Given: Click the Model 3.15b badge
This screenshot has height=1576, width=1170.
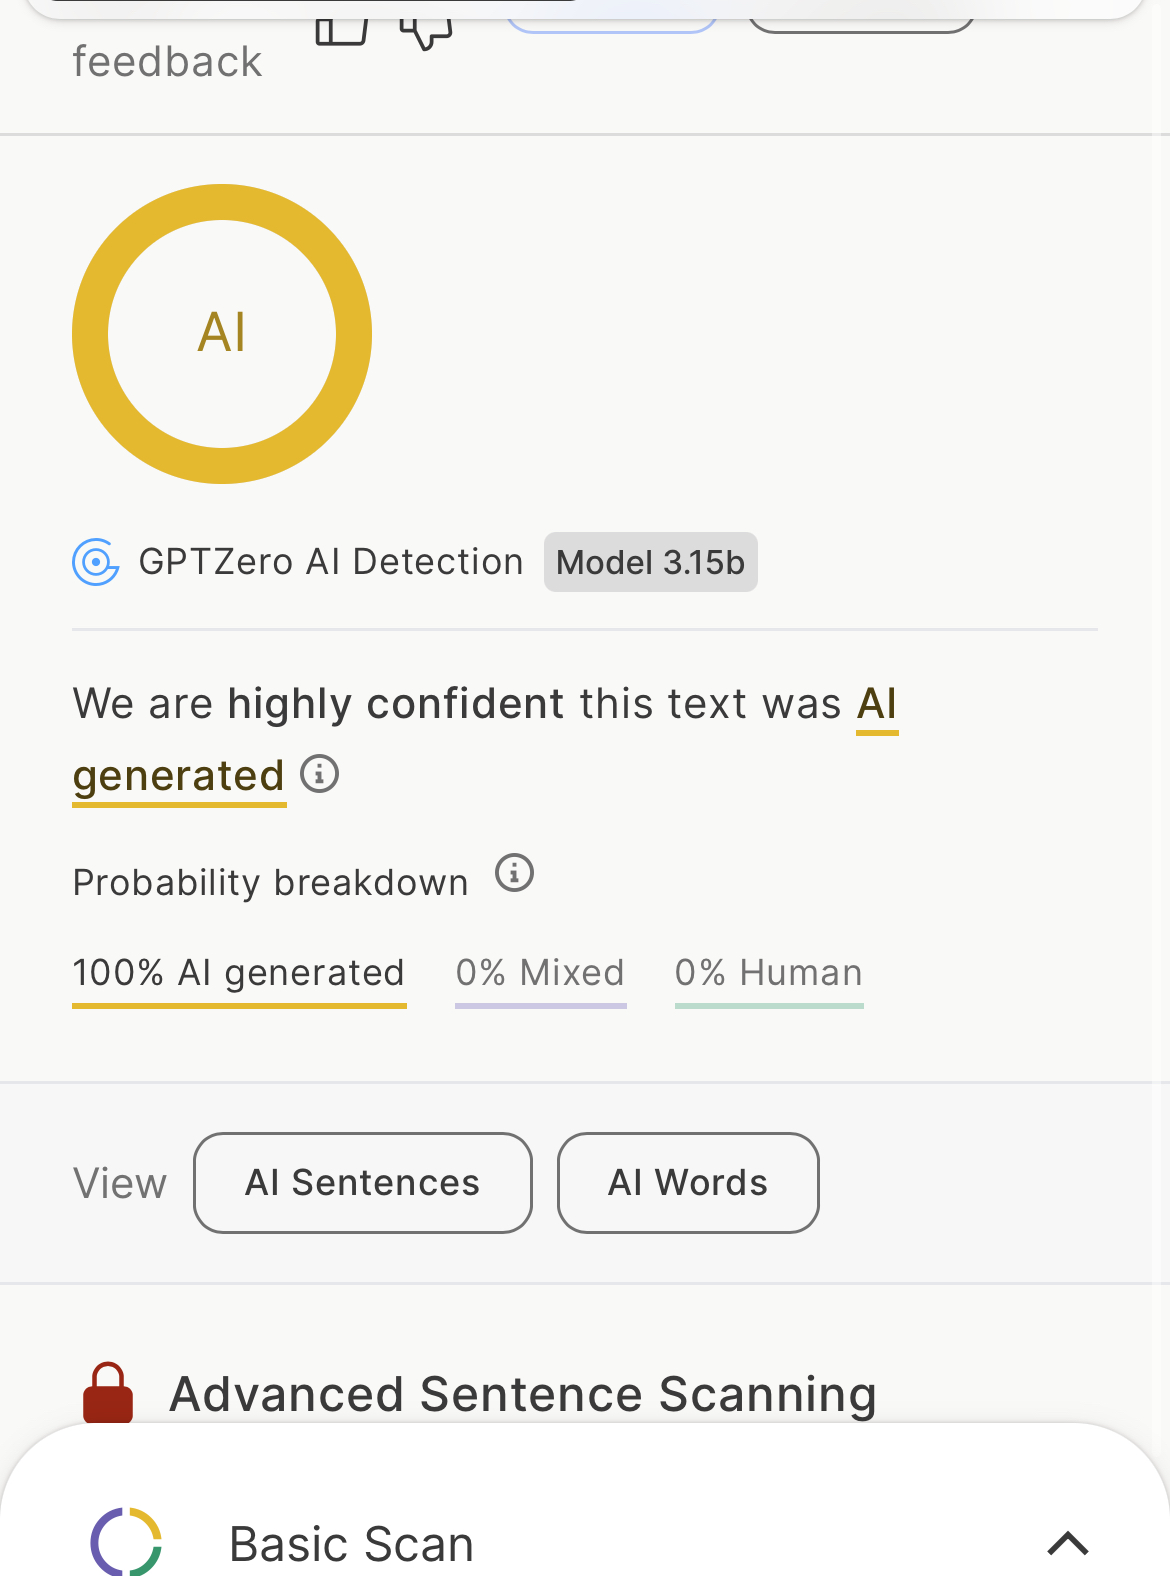Looking at the screenshot, I should pos(650,562).
